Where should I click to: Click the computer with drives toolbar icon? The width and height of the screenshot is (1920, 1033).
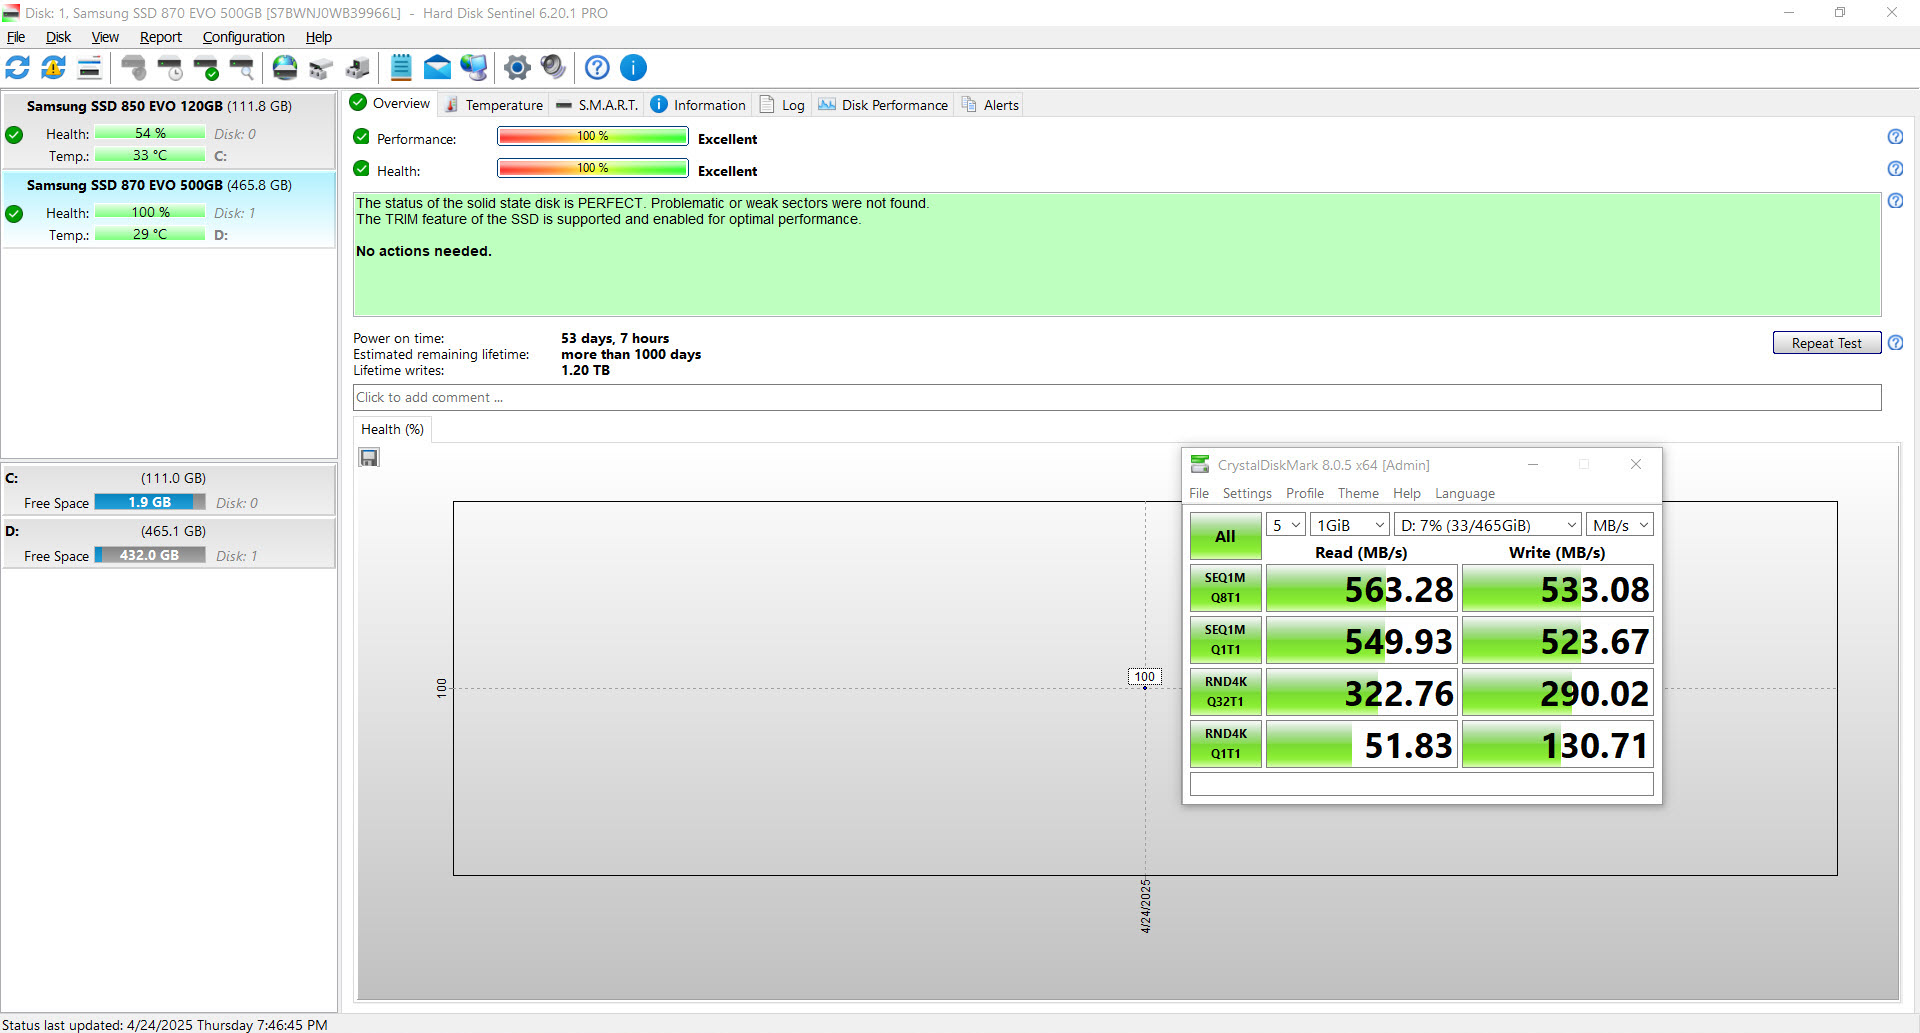click(x=357, y=68)
